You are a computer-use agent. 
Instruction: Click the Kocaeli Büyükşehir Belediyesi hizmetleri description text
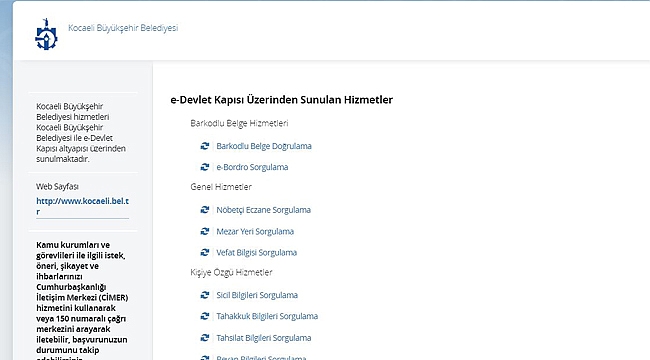81,133
